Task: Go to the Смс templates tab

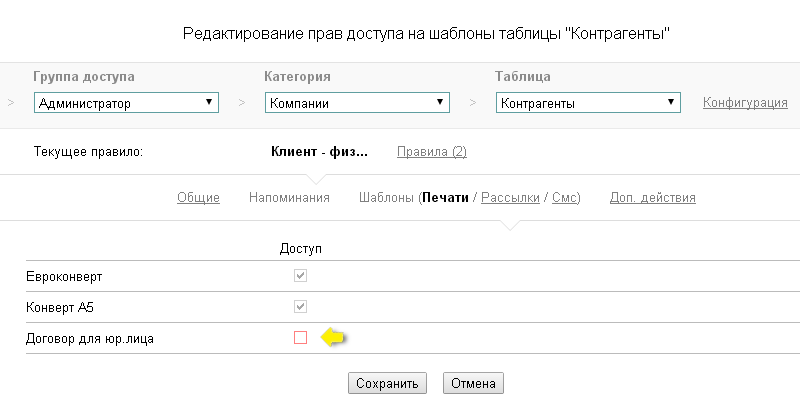Action: [564, 198]
